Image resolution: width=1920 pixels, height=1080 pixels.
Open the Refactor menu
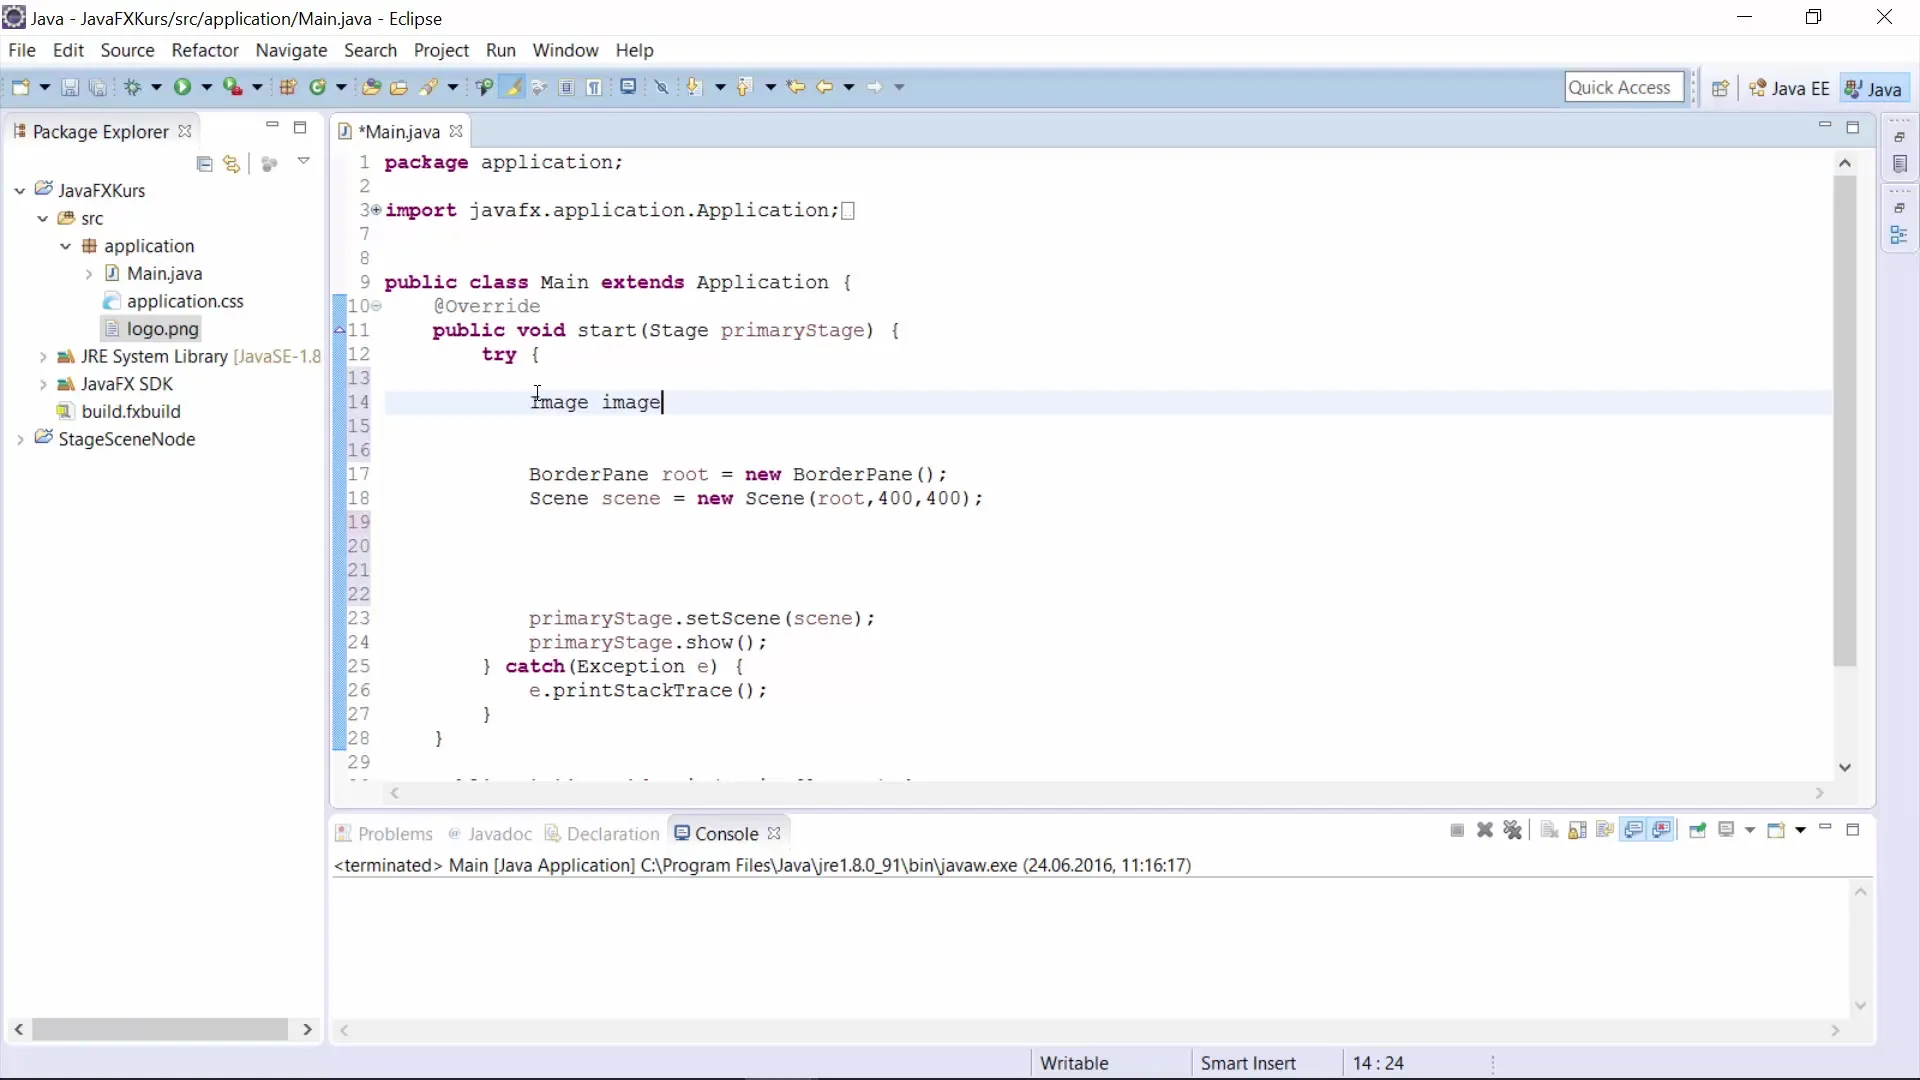coord(205,50)
